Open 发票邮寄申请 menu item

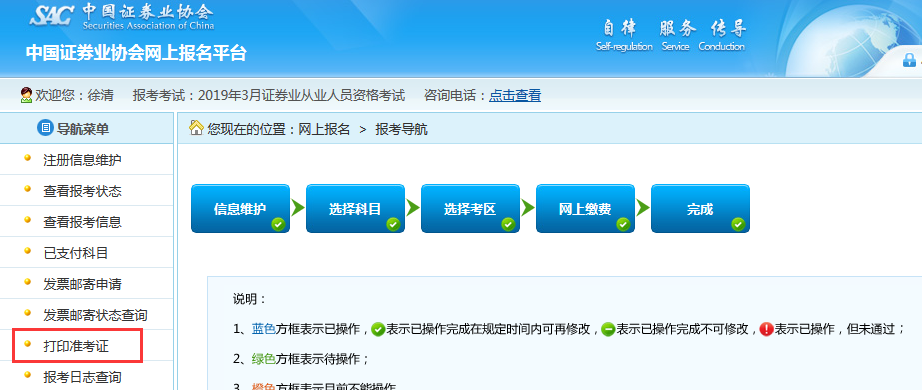tap(82, 284)
